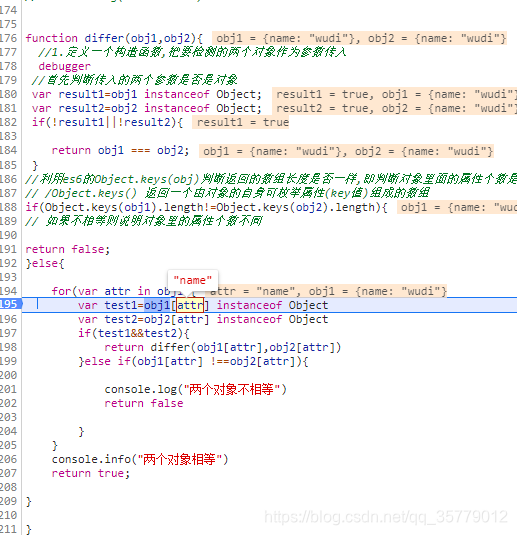The image size is (517, 535).
Task: Click the debugger keyword on line 178
Action: (x=64, y=66)
